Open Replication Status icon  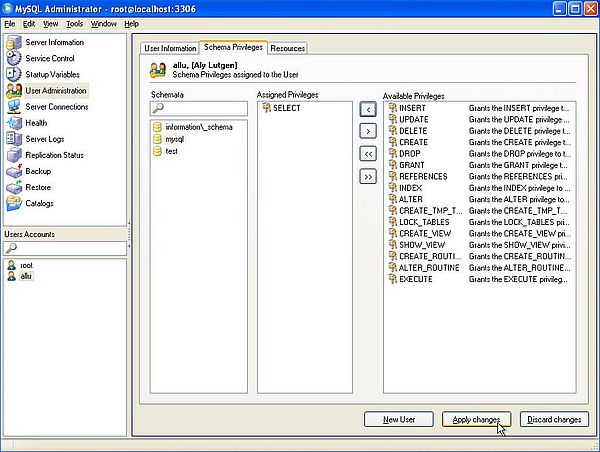click(x=14, y=155)
